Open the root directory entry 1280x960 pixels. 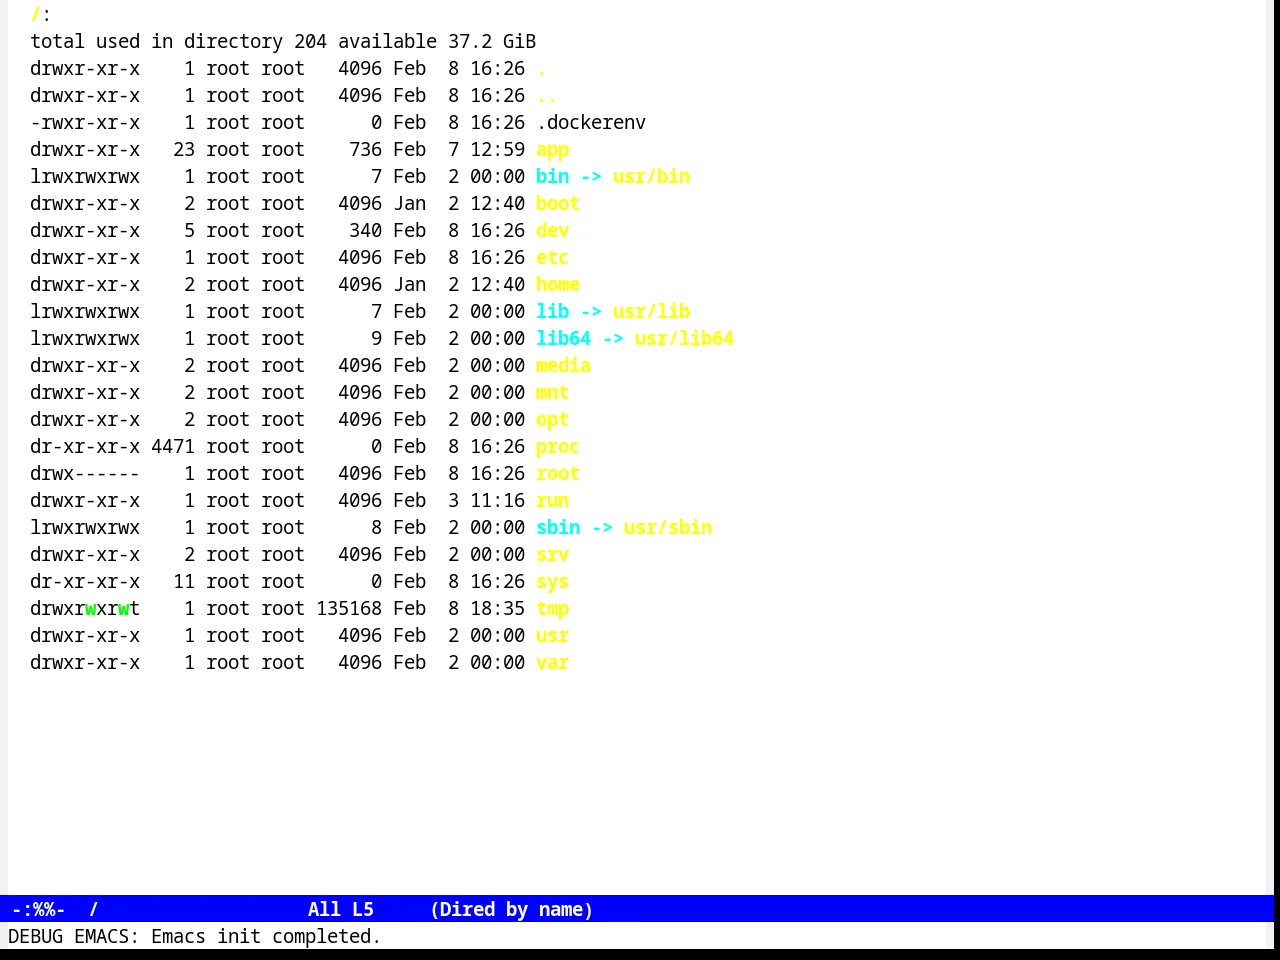point(558,474)
